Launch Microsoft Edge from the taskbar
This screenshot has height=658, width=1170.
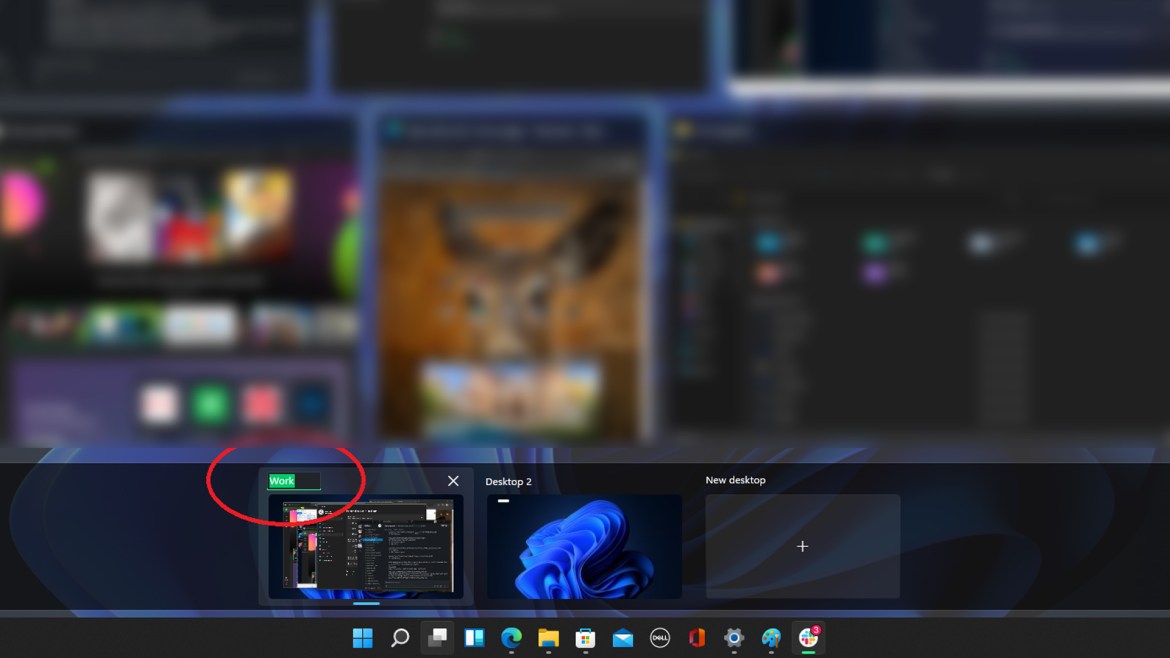pyautogui.click(x=510, y=637)
